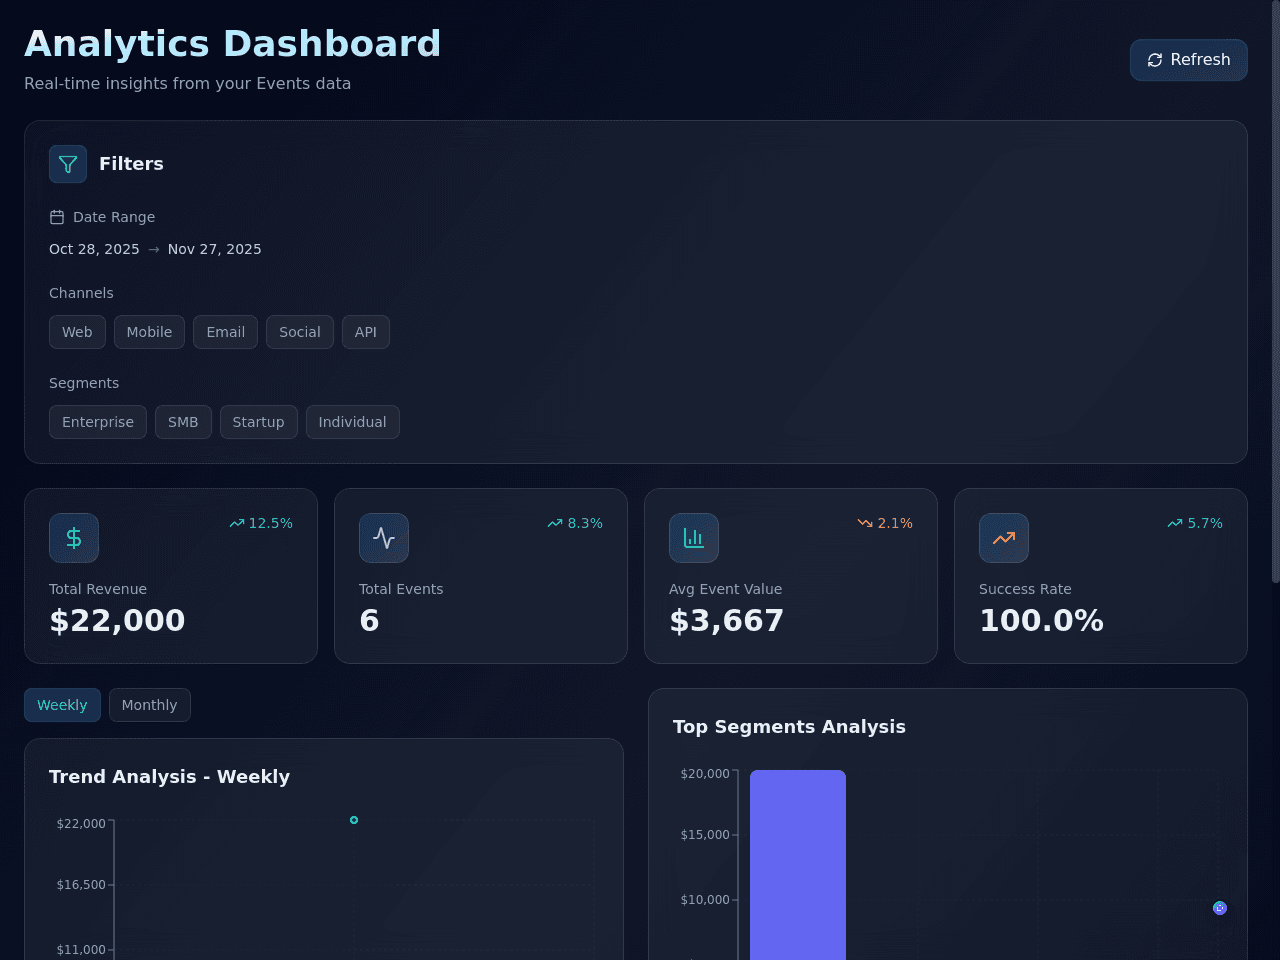This screenshot has width=1280, height=960.
Task: Switch to the Monthly tab
Action: point(149,705)
